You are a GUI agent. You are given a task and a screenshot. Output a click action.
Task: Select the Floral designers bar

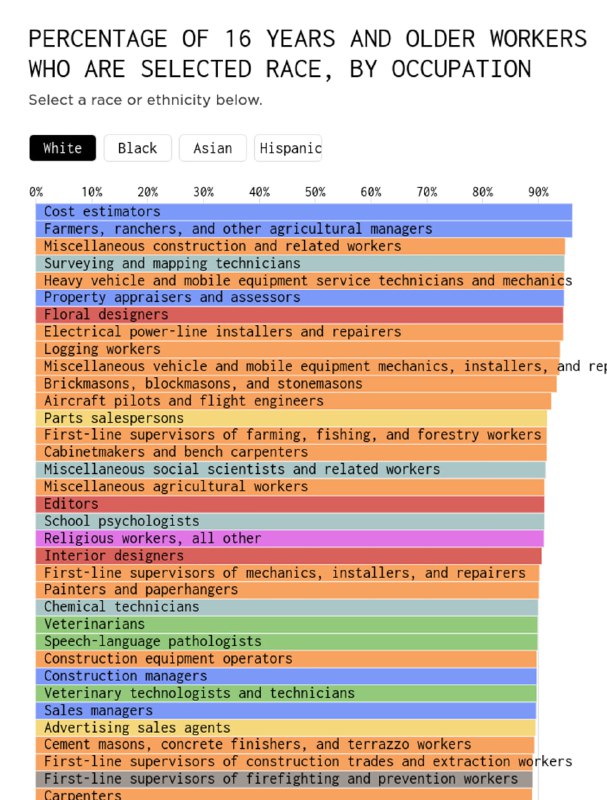pos(299,315)
